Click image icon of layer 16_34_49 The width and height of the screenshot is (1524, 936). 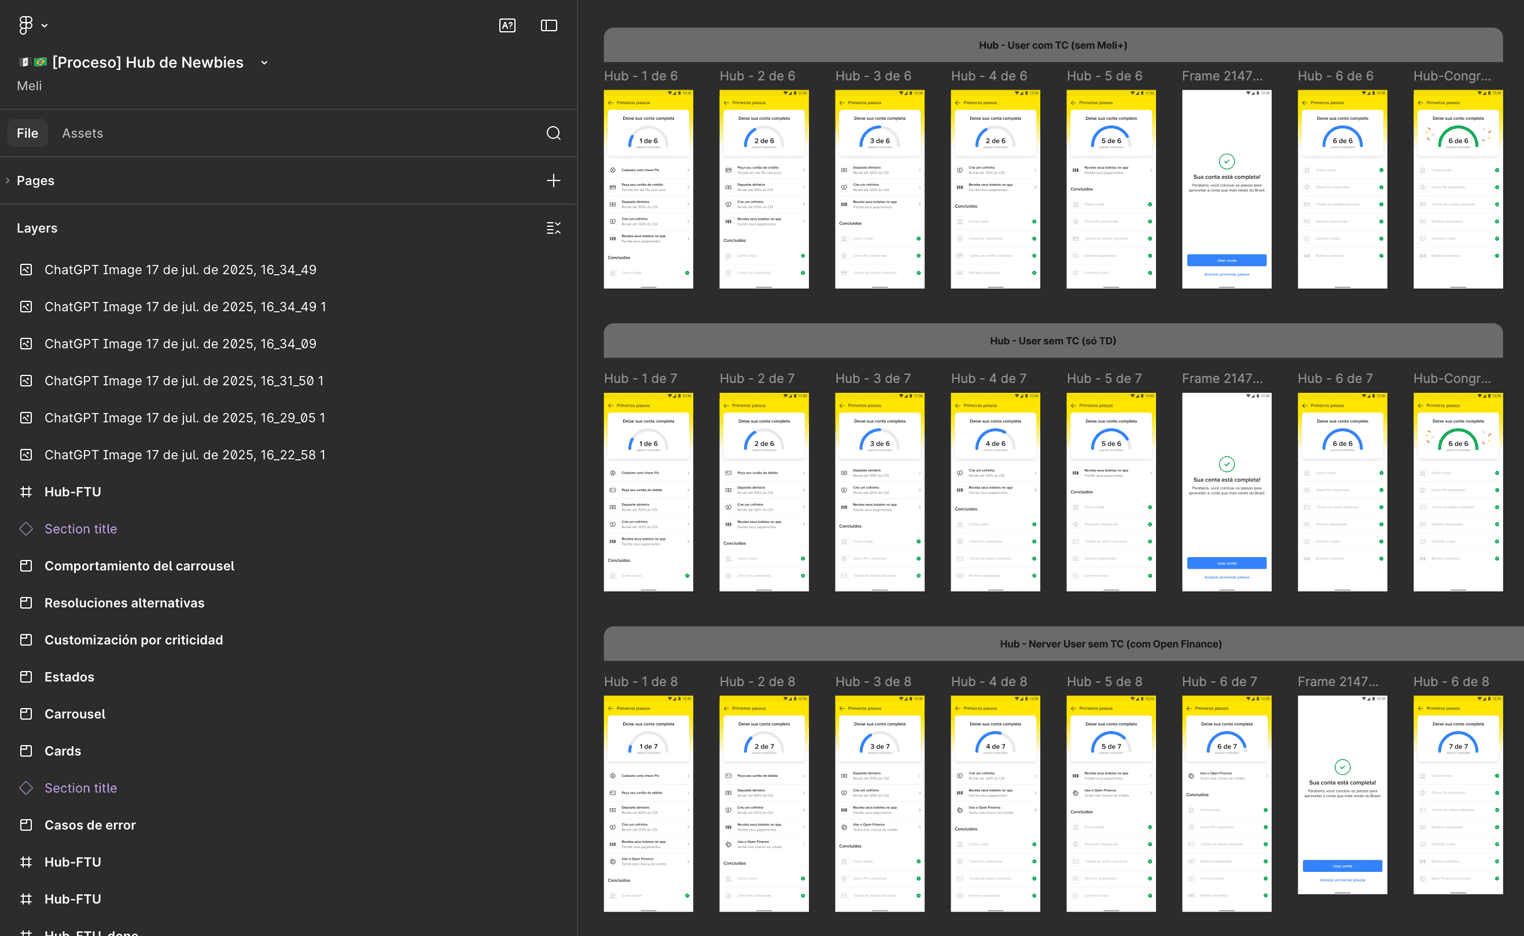[x=26, y=270]
